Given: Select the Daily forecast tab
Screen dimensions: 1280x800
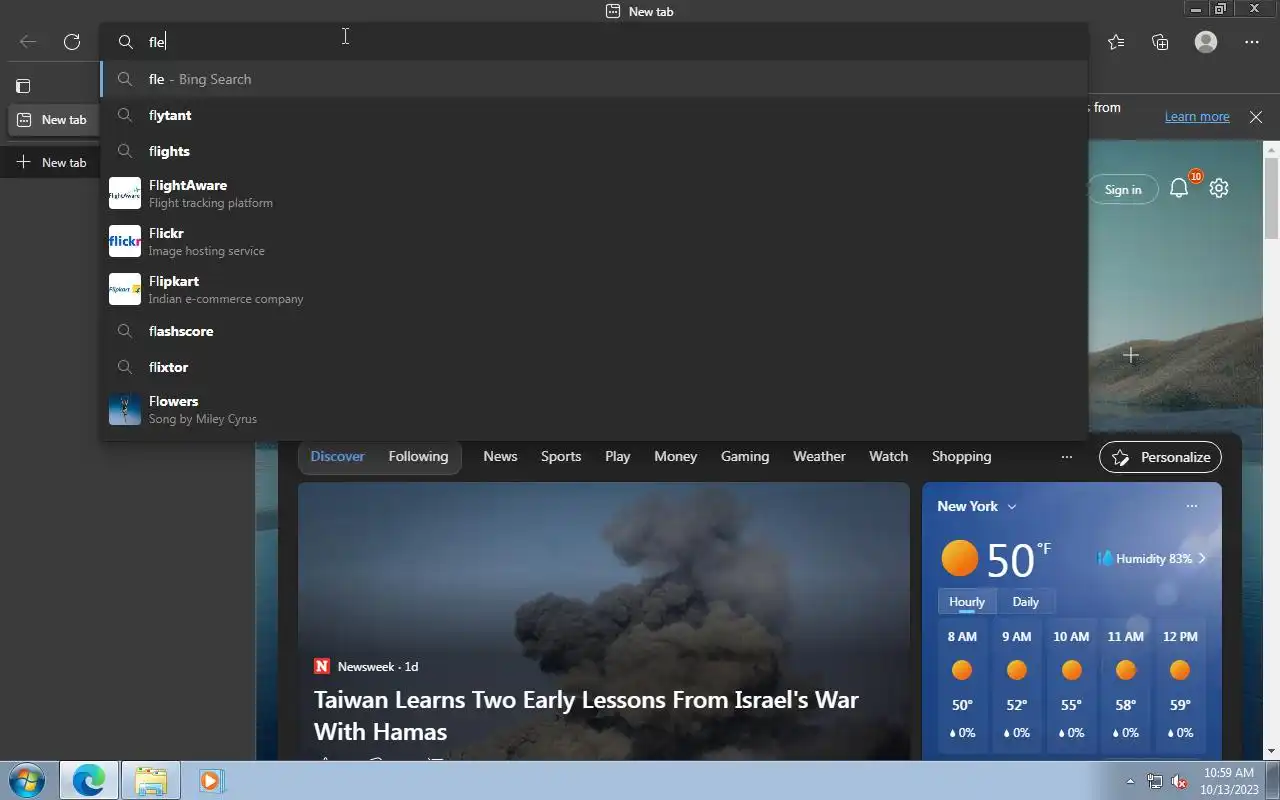Looking at the screenshot, I should coord(1025,602).
